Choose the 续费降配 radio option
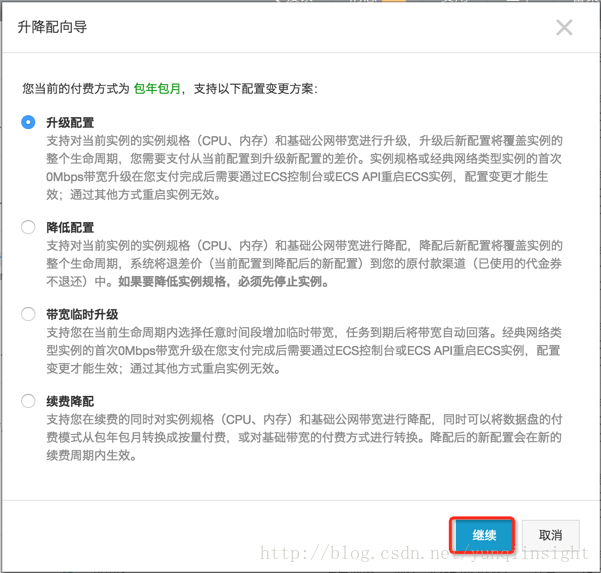The width and height of the screenshot is (601, 573). pos(28,401)
